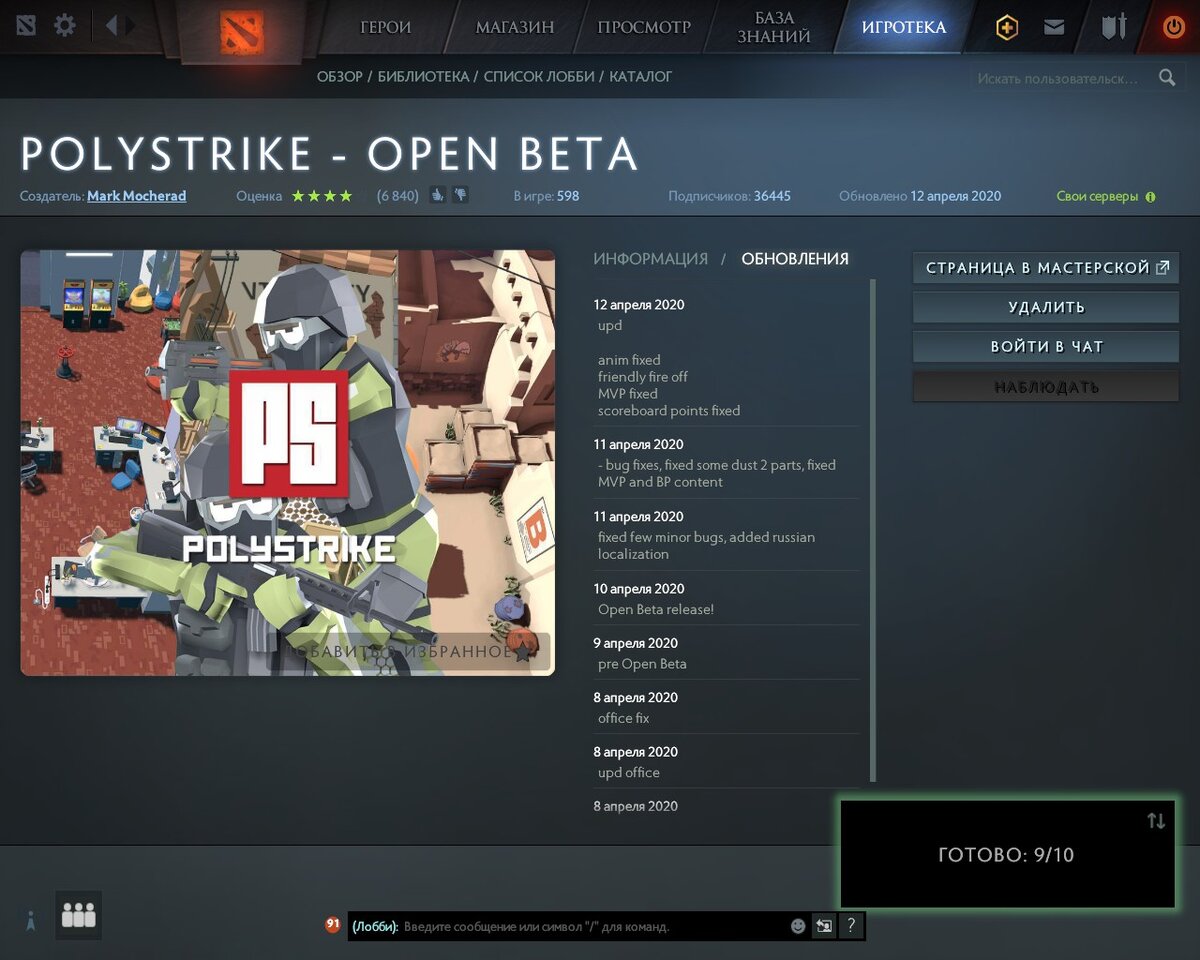The image size is (1200, 960).
Task: Open the mail envelope icon
Action: click(1054, 28)
